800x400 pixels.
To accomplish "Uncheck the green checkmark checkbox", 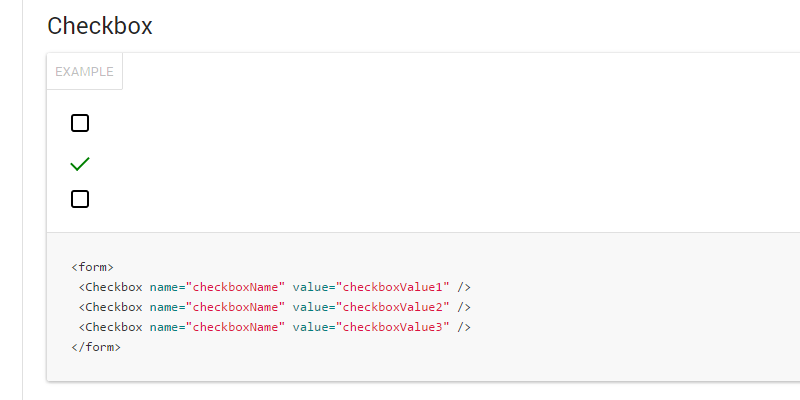I will tap(80, 163).
